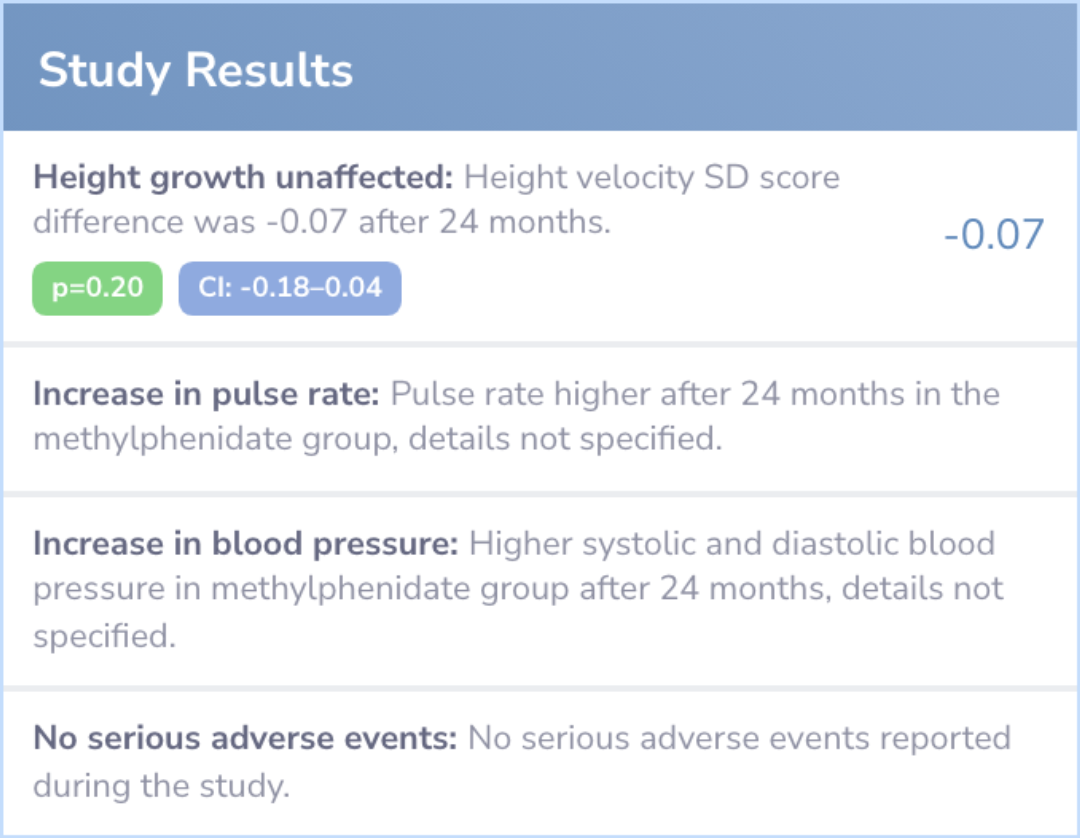Click the height velocity SD score description

click(x=437, y=200)
